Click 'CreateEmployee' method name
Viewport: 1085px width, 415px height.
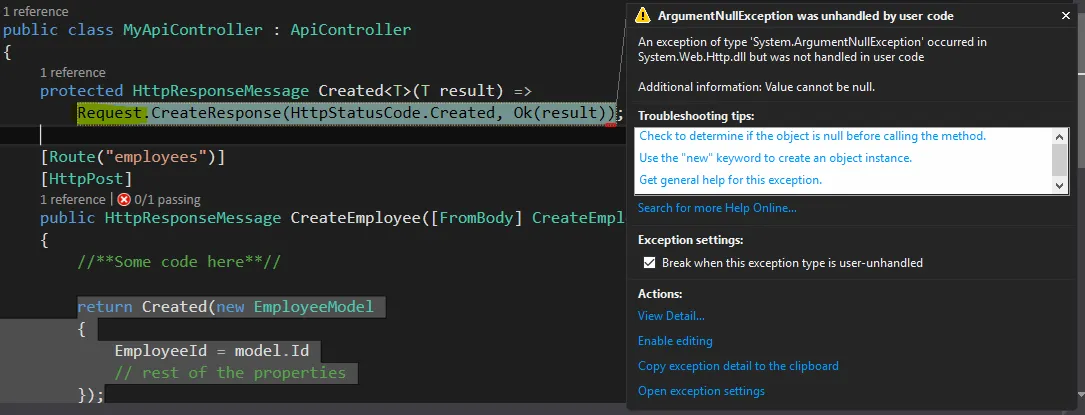[355, 219]
